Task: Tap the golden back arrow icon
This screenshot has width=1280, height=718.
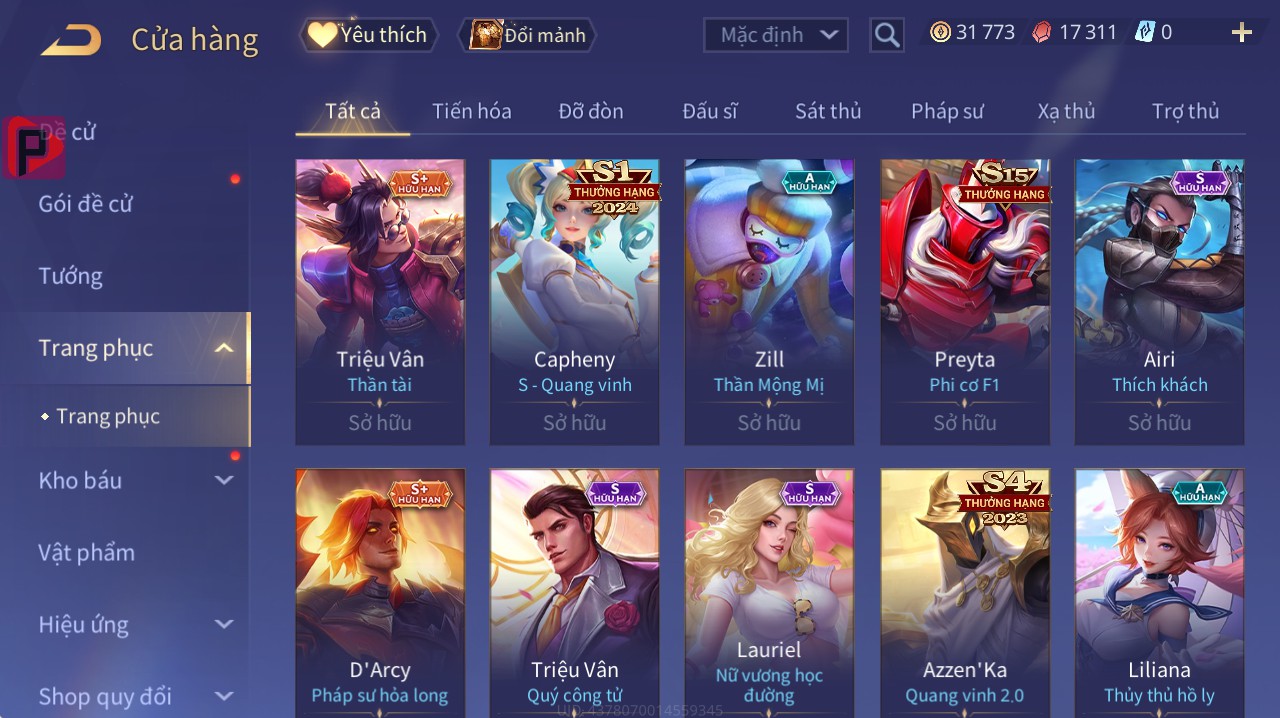Action: 71,41
